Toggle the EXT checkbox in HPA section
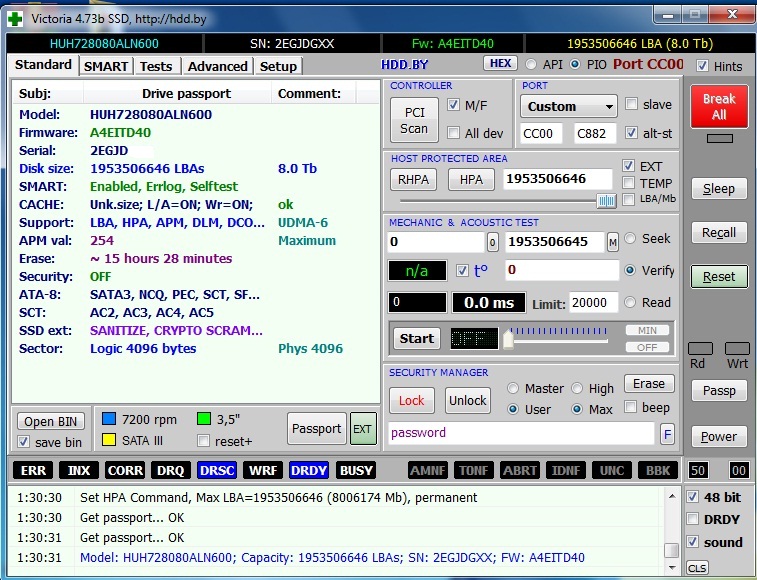The width and height of the screenshot is (757, 580). (x=628, y=166)
